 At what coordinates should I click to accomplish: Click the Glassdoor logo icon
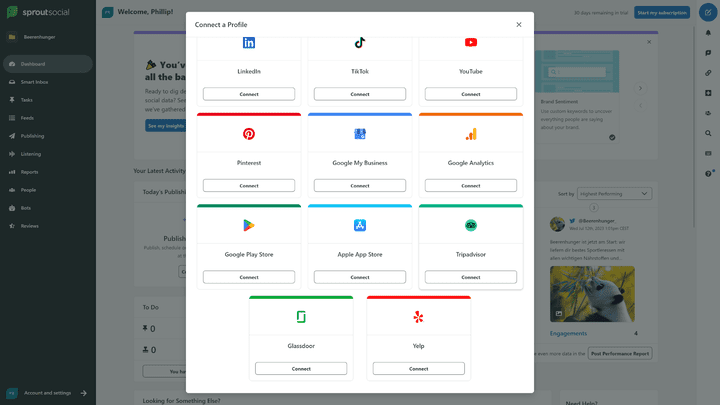pos(301,317)
